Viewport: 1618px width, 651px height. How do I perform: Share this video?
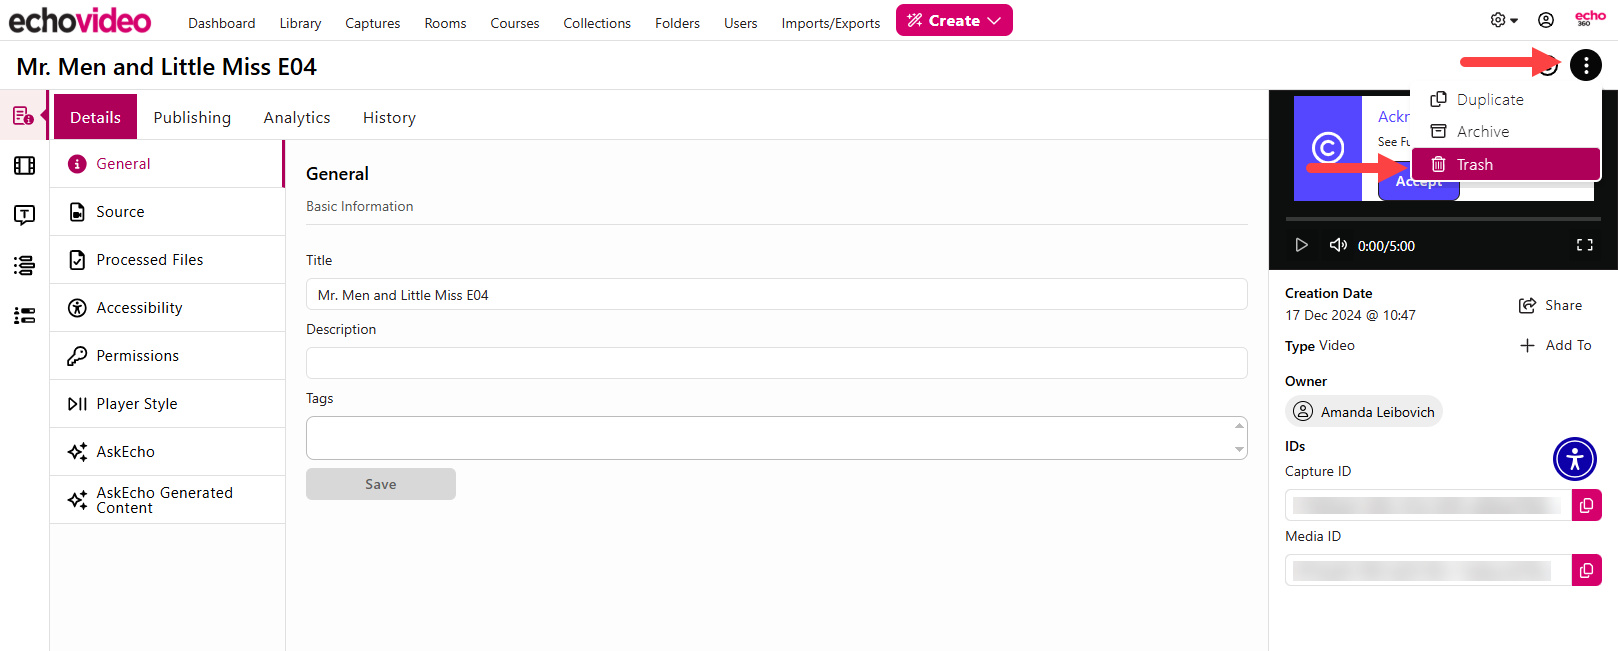tap(1550, 305)
